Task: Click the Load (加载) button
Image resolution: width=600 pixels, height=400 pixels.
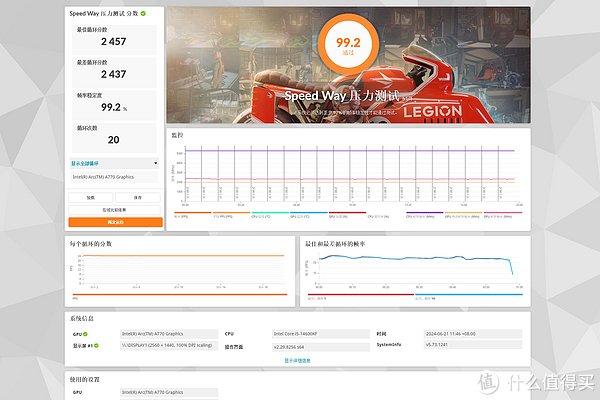Action: click(91, 198)
